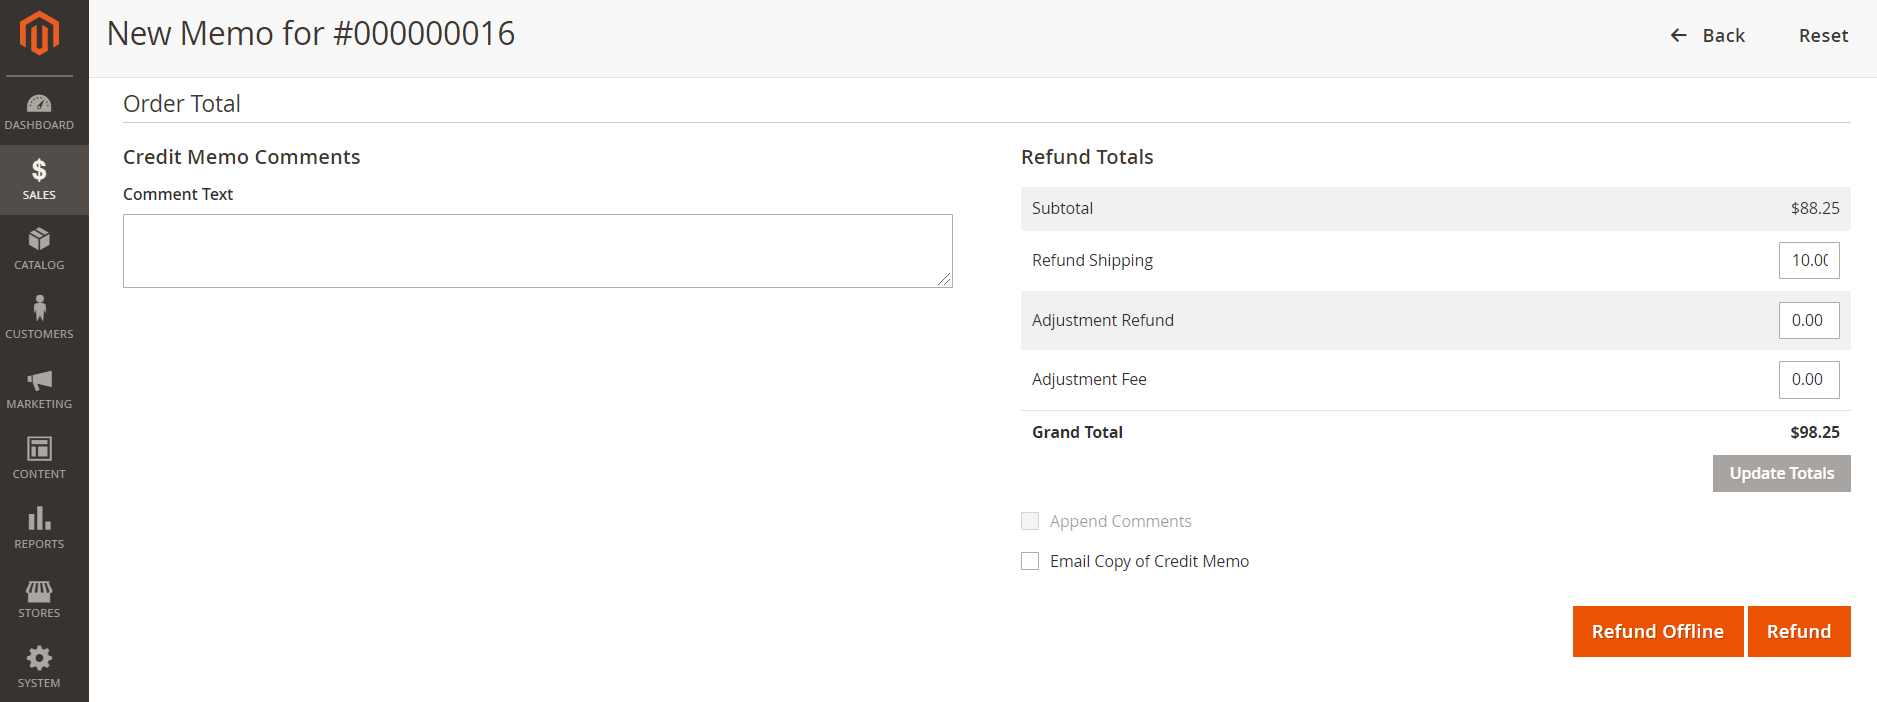
Task: Open the Stores storefront icon menu
Action: pyautogui.click(x=39, y=590)
